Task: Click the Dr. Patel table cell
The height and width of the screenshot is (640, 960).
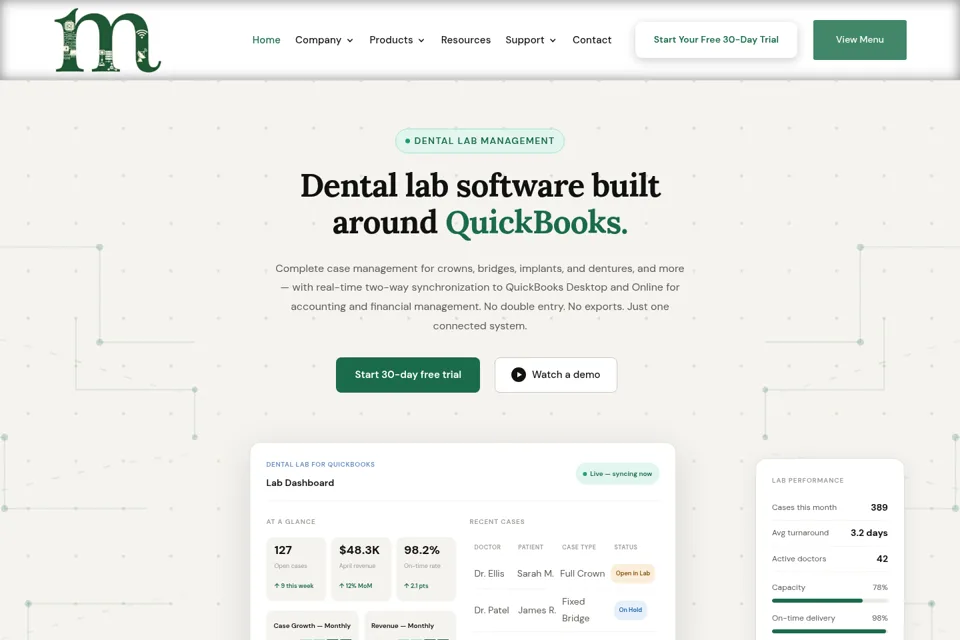Action: (492, 611)
